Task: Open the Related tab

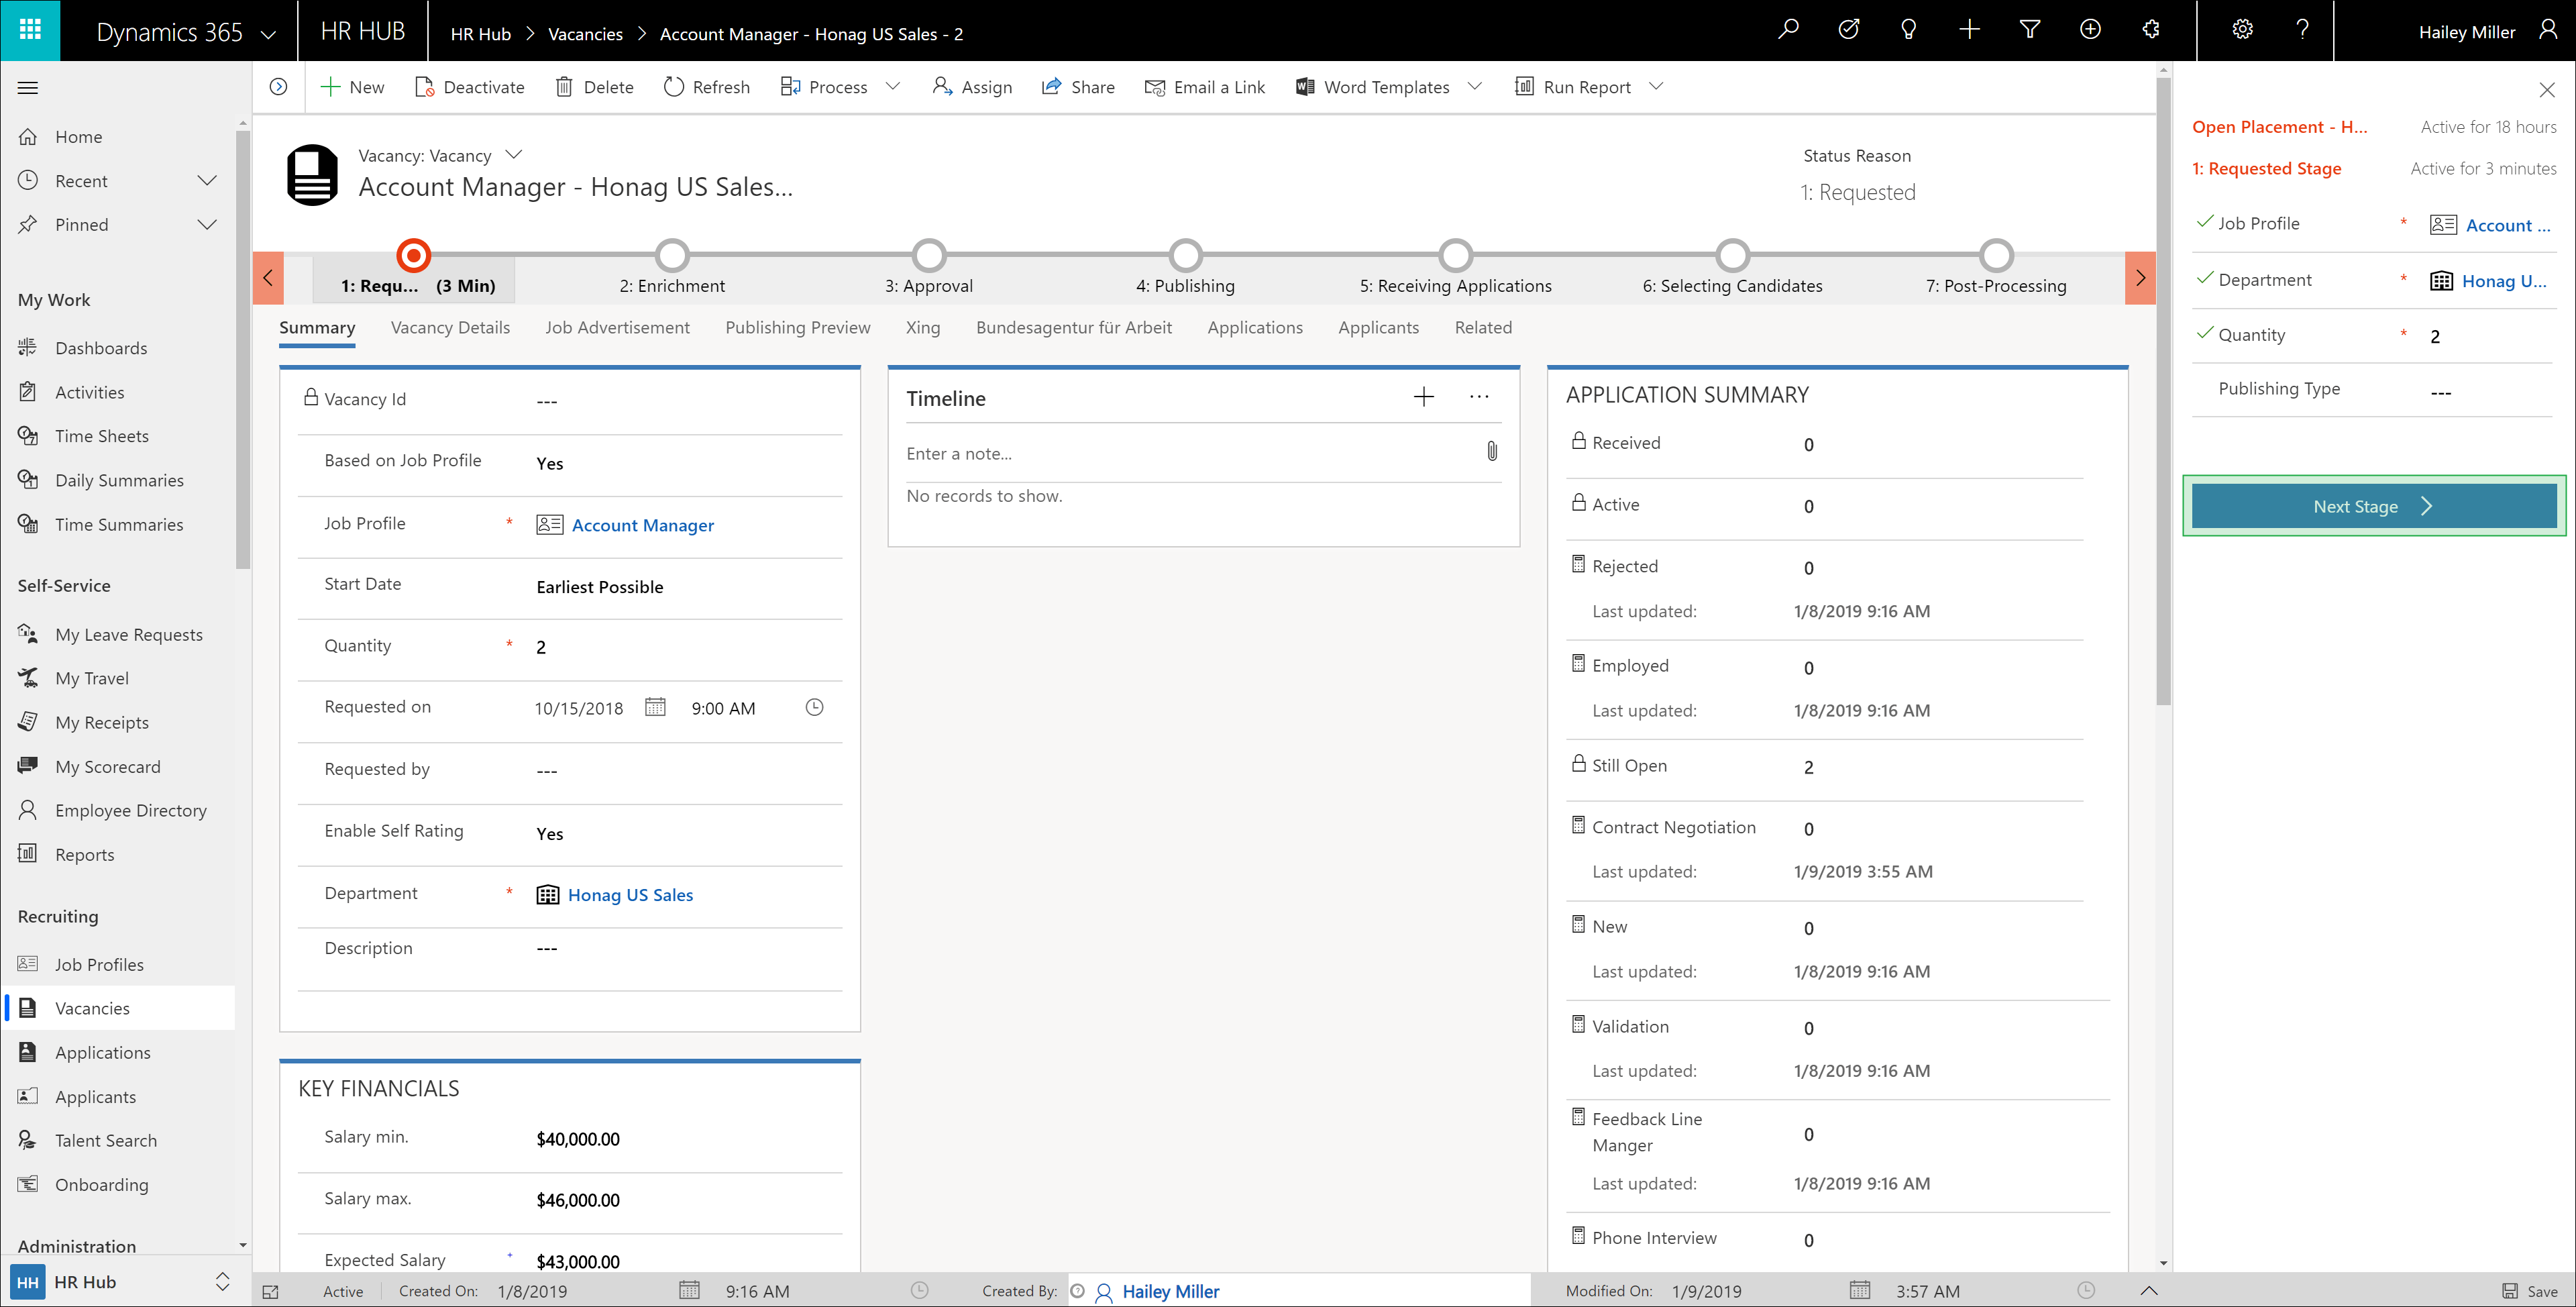Action: [x=1483, y=328]
